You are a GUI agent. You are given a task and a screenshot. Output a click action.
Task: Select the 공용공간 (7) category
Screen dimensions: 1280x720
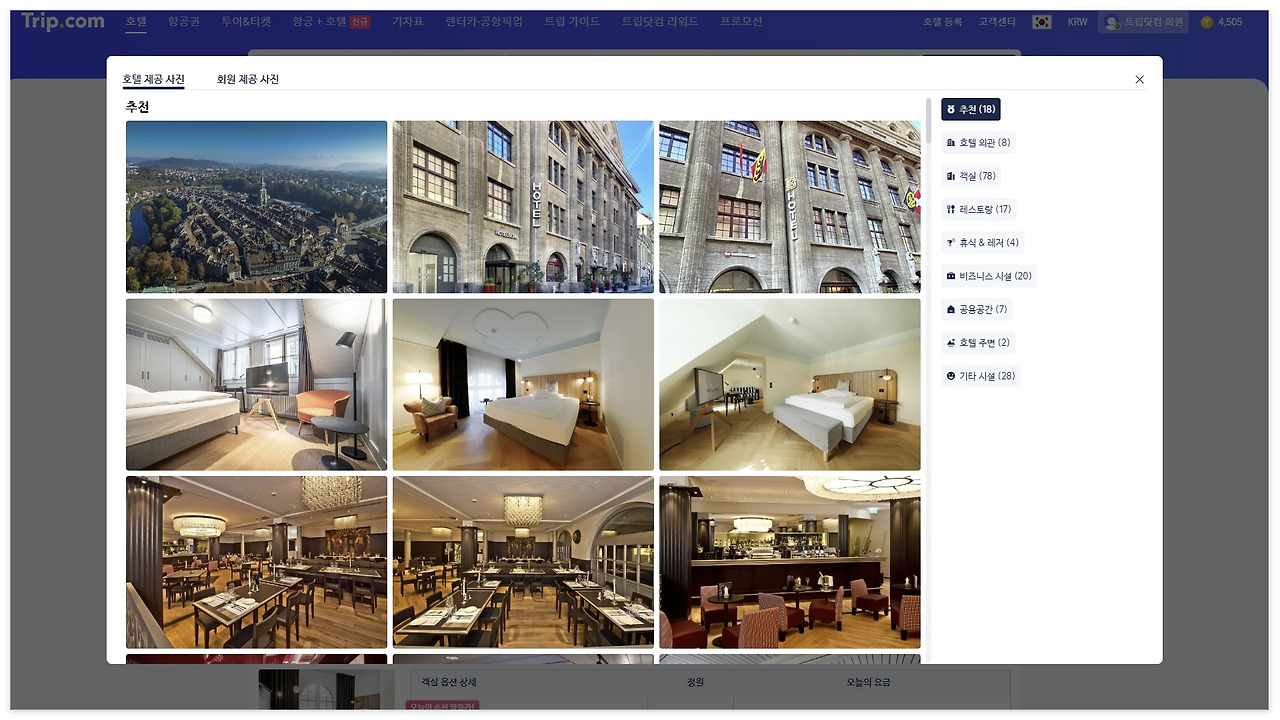[x=977, y=309]
